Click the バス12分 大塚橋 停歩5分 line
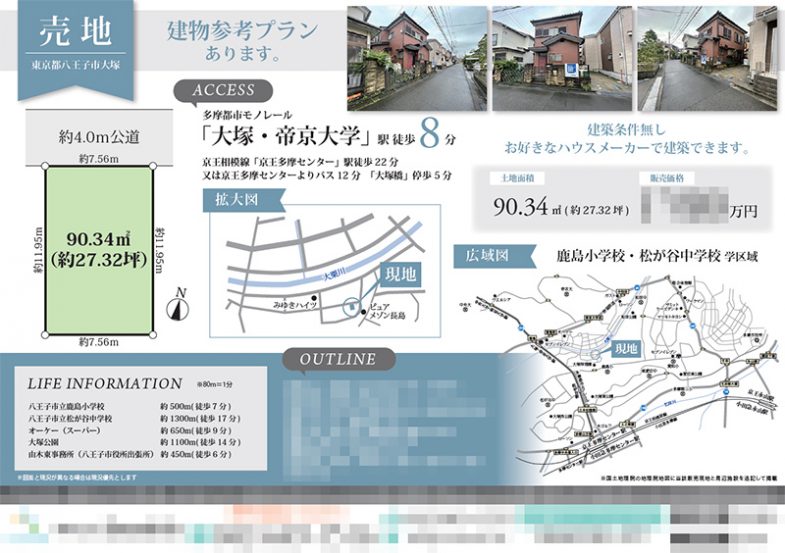The height and width of the screenshot is (553, 785). point(326,176)
